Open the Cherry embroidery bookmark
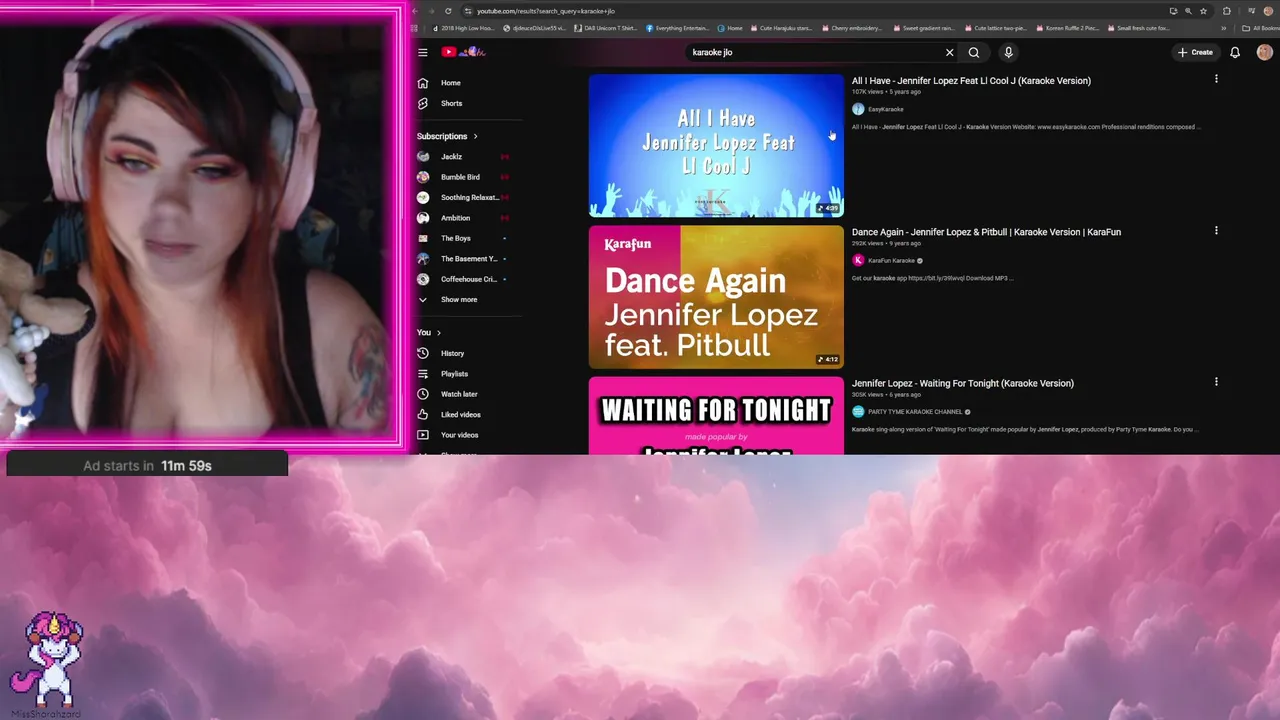The width and height of the screenshot is (1280, 720). (853, 28)
